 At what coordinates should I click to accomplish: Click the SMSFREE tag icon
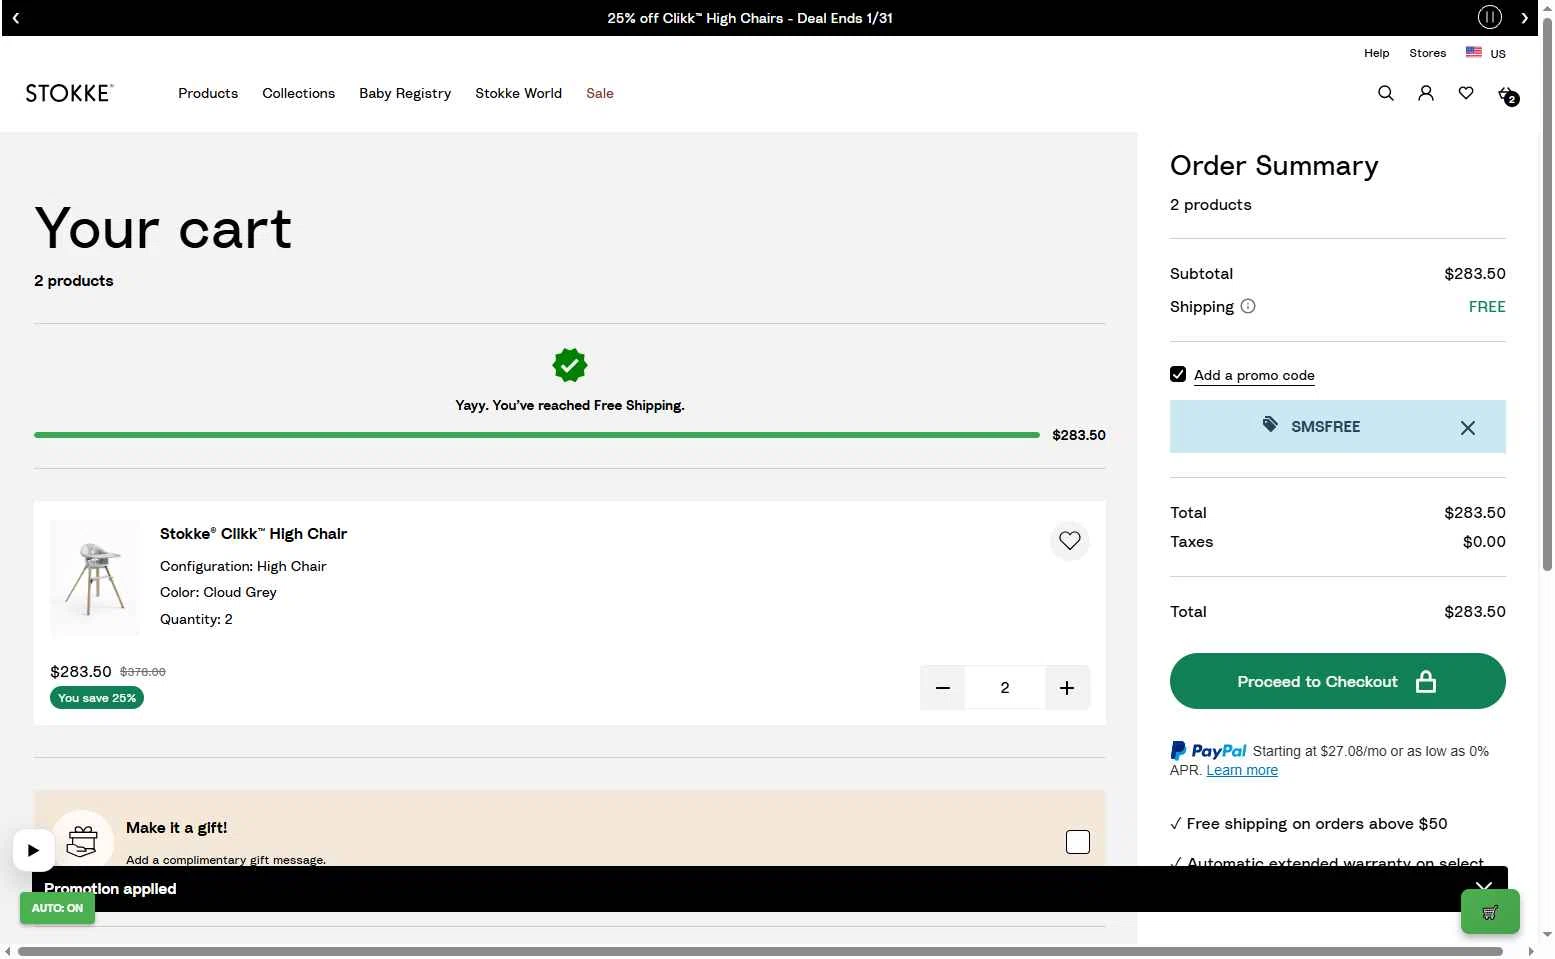pos(1269,425)
